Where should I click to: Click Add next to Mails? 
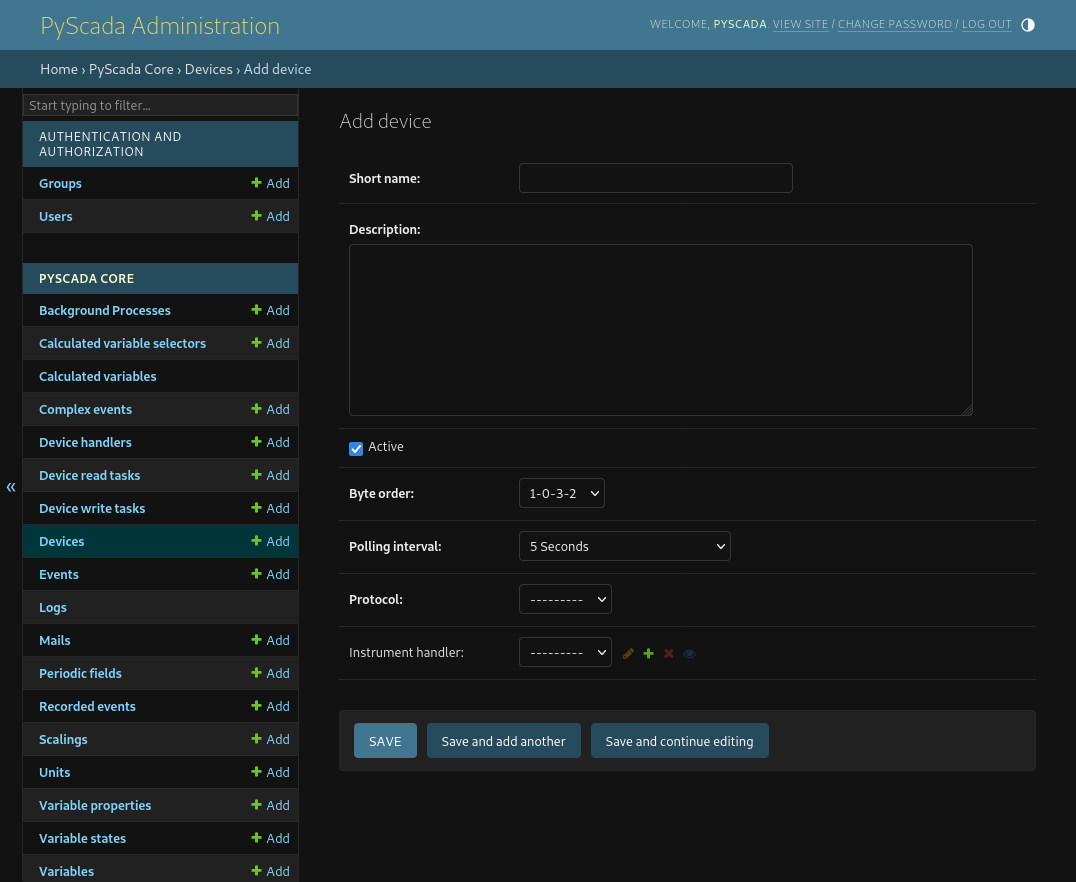(270, 640)
